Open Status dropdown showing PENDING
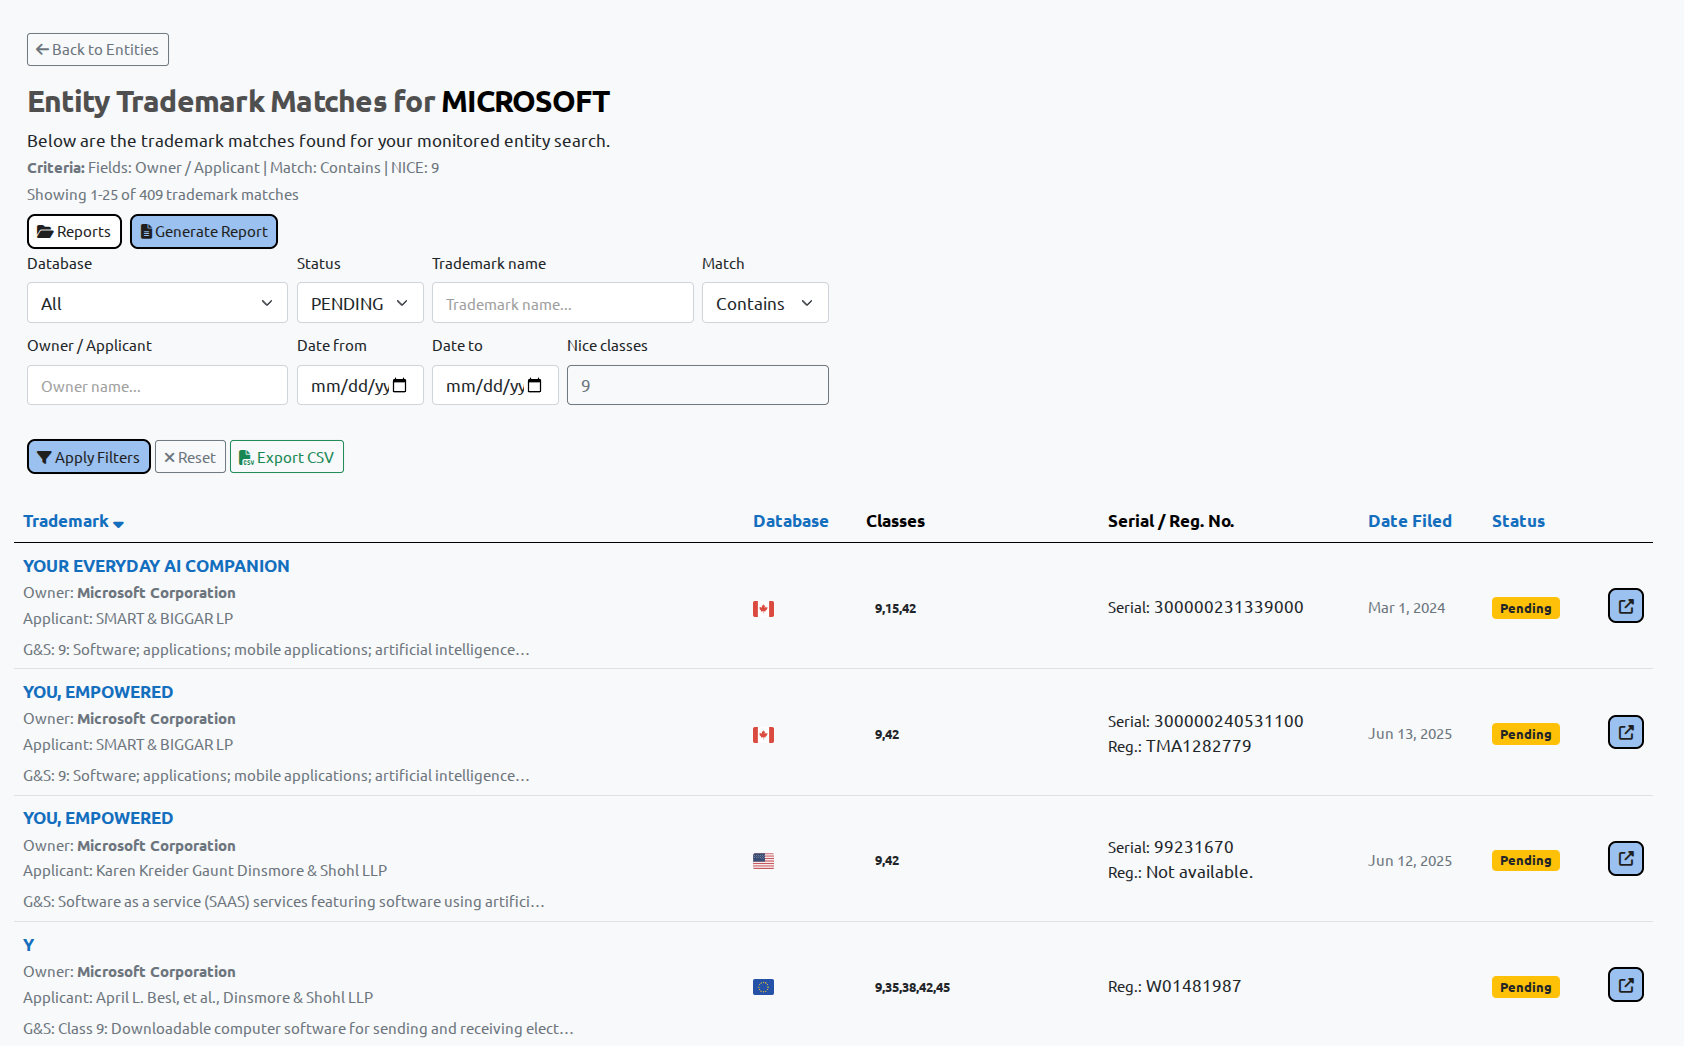The width and height of the screenshot is (1684, 1046). 360,303
